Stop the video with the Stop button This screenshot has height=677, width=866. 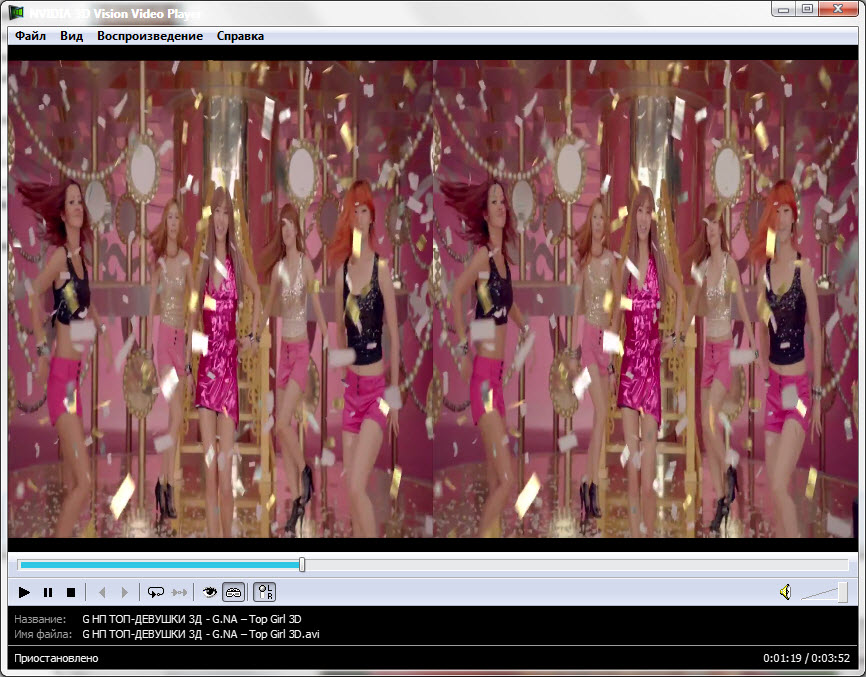point(71,593)
